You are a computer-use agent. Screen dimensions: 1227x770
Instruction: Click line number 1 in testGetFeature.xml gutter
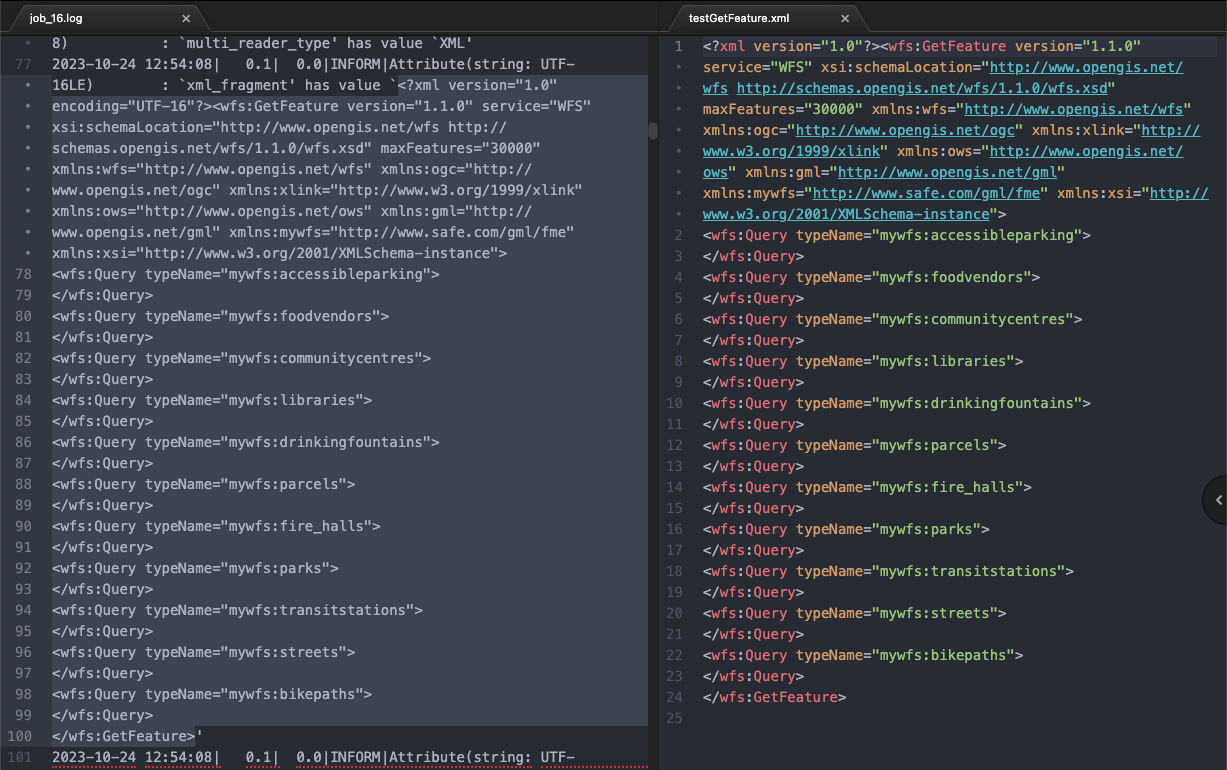[x=679, y=46]
